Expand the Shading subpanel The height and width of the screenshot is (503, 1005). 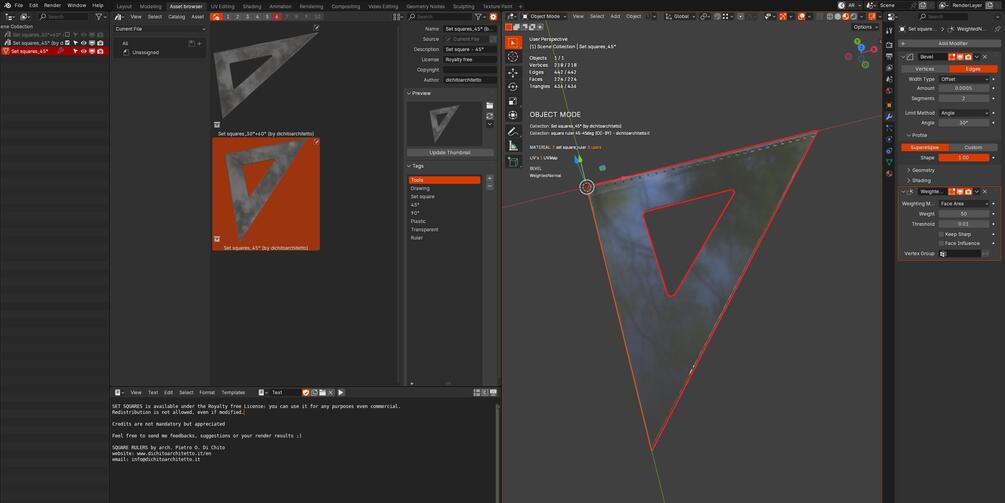[x=921, y=181]
